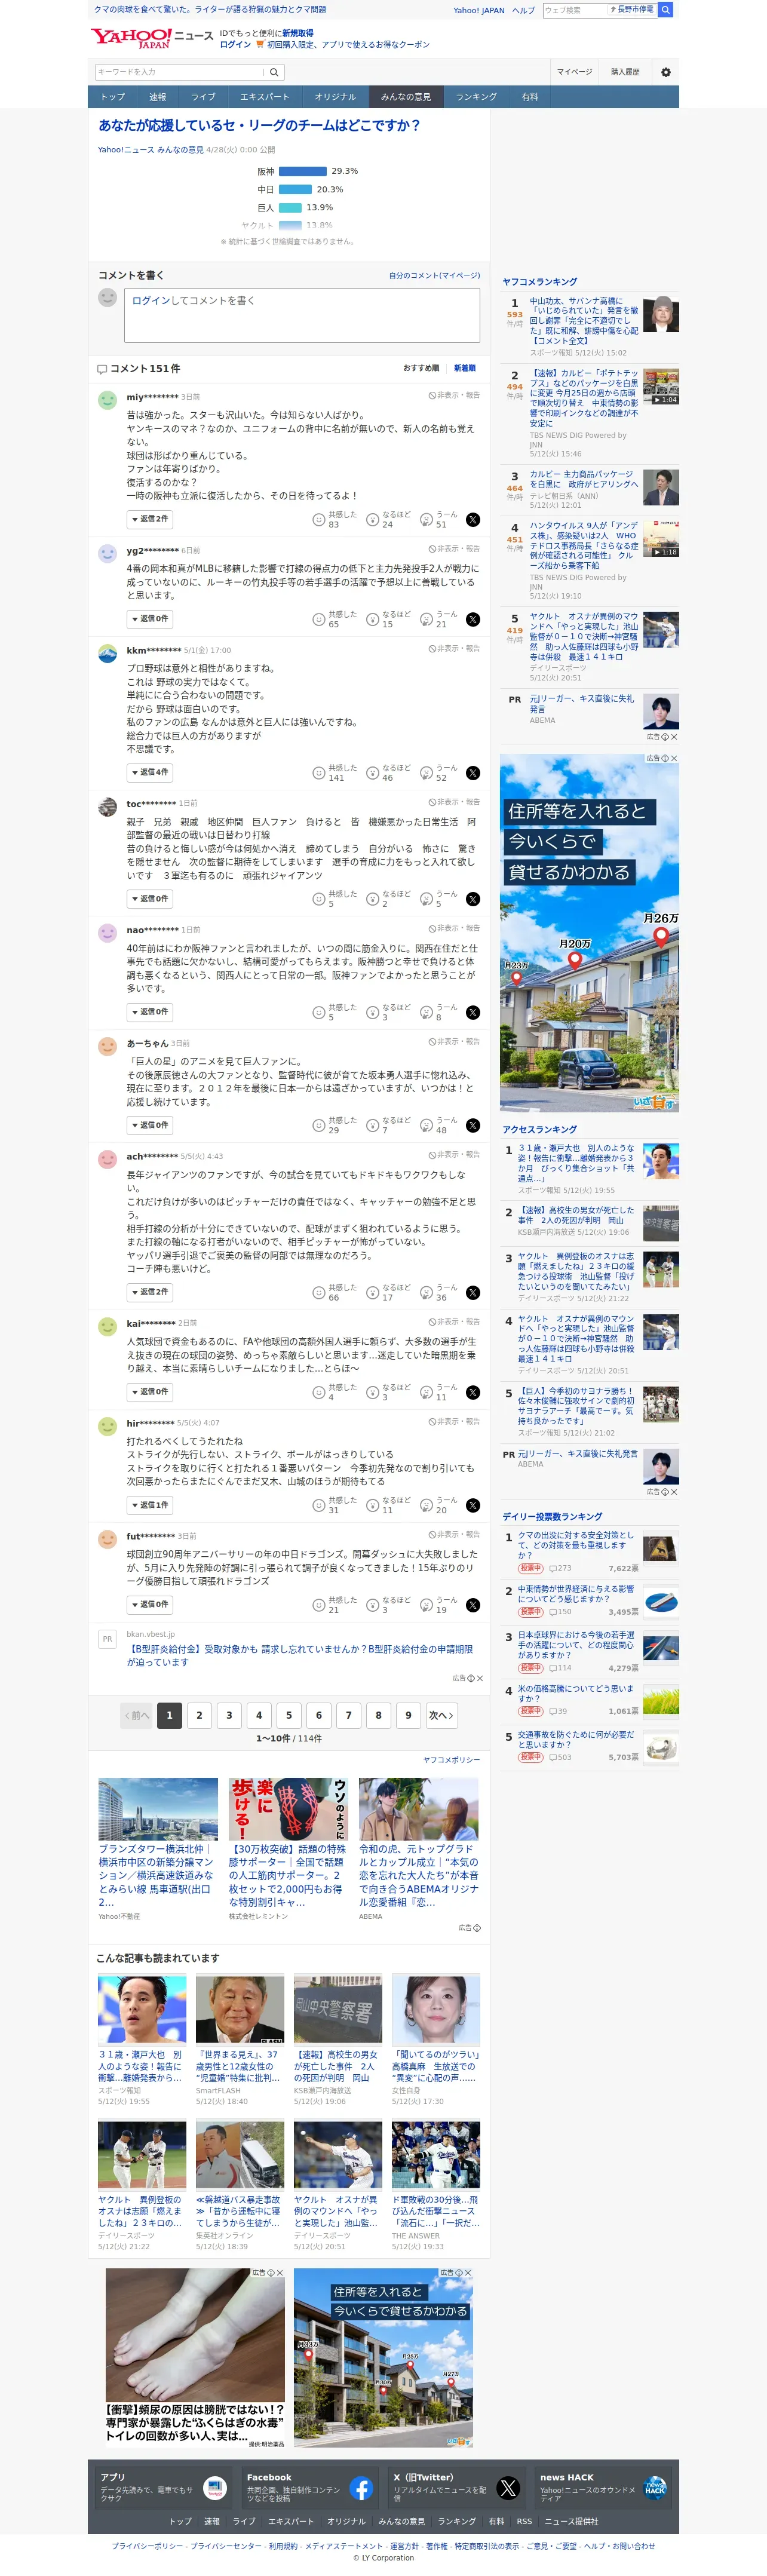Open the 新規取得 ID registration link

coord(297,33)
